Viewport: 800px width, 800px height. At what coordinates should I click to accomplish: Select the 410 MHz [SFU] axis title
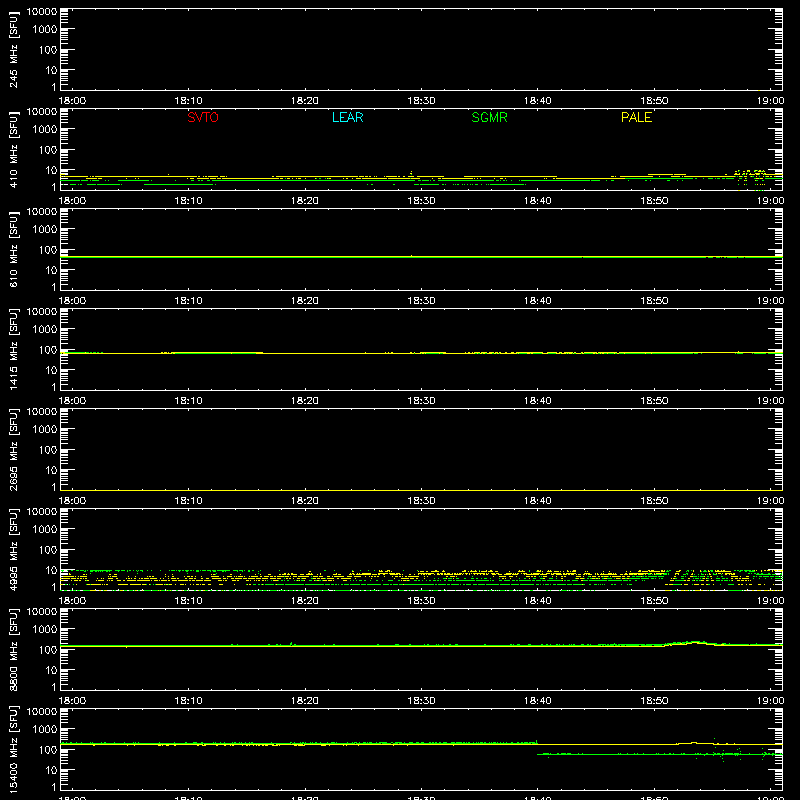(x=13, y=149)
